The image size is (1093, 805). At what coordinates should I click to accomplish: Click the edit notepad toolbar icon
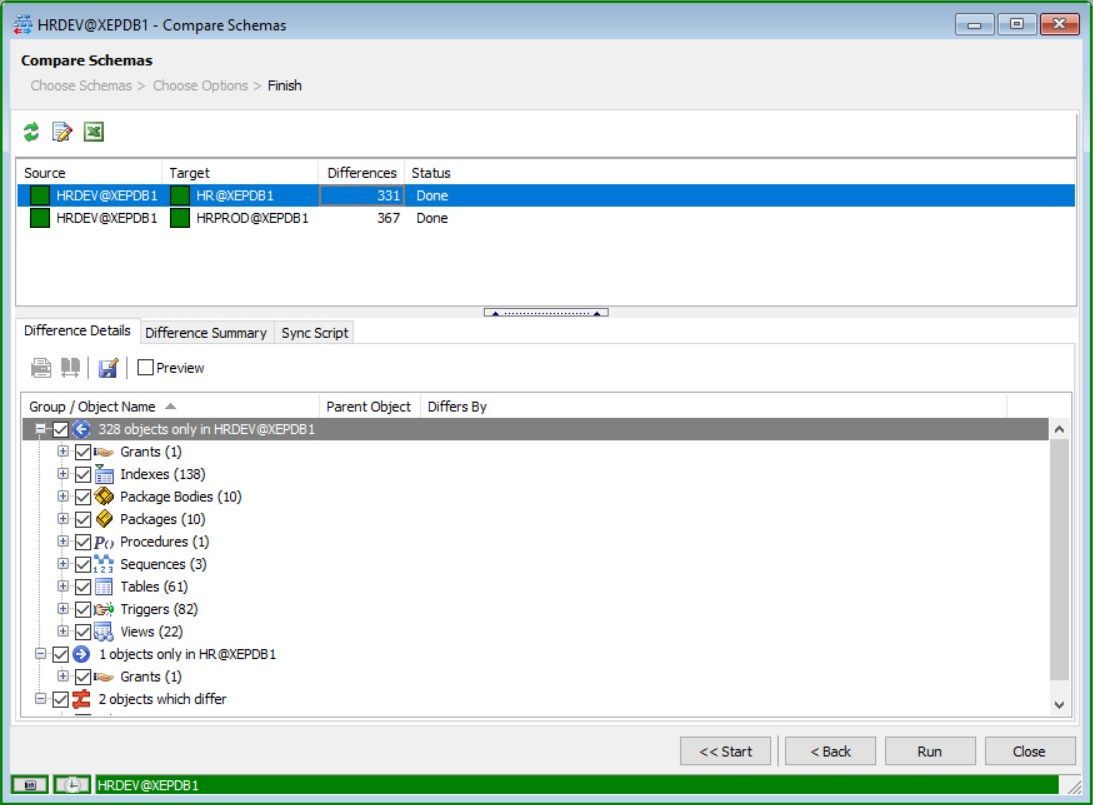point(63,131)
